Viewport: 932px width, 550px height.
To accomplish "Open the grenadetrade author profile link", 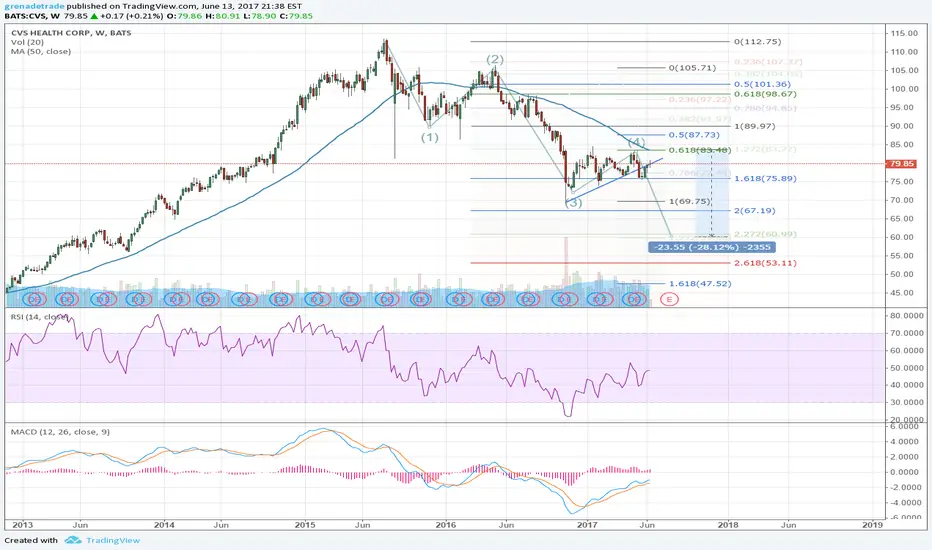I will [34, 6].
